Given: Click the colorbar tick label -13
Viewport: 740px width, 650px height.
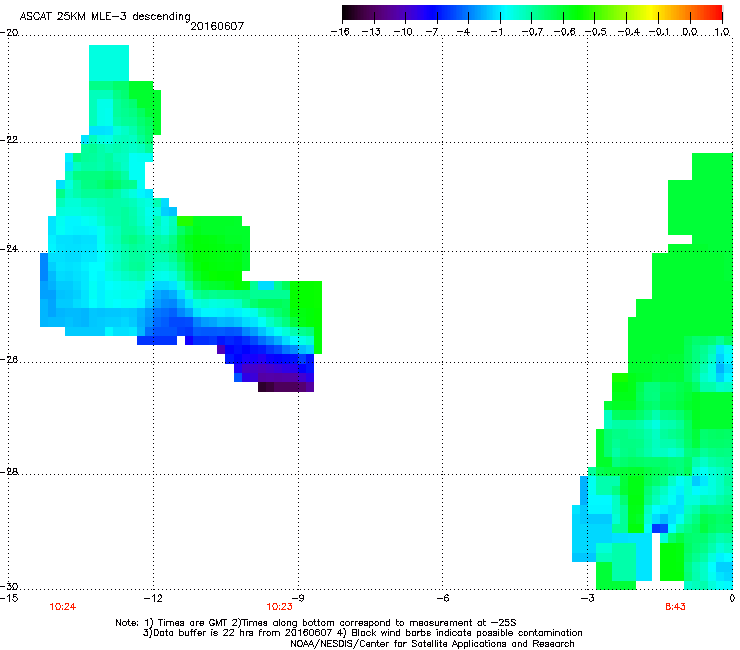Looking at the screenshot, I should click(x=371, y=32).
